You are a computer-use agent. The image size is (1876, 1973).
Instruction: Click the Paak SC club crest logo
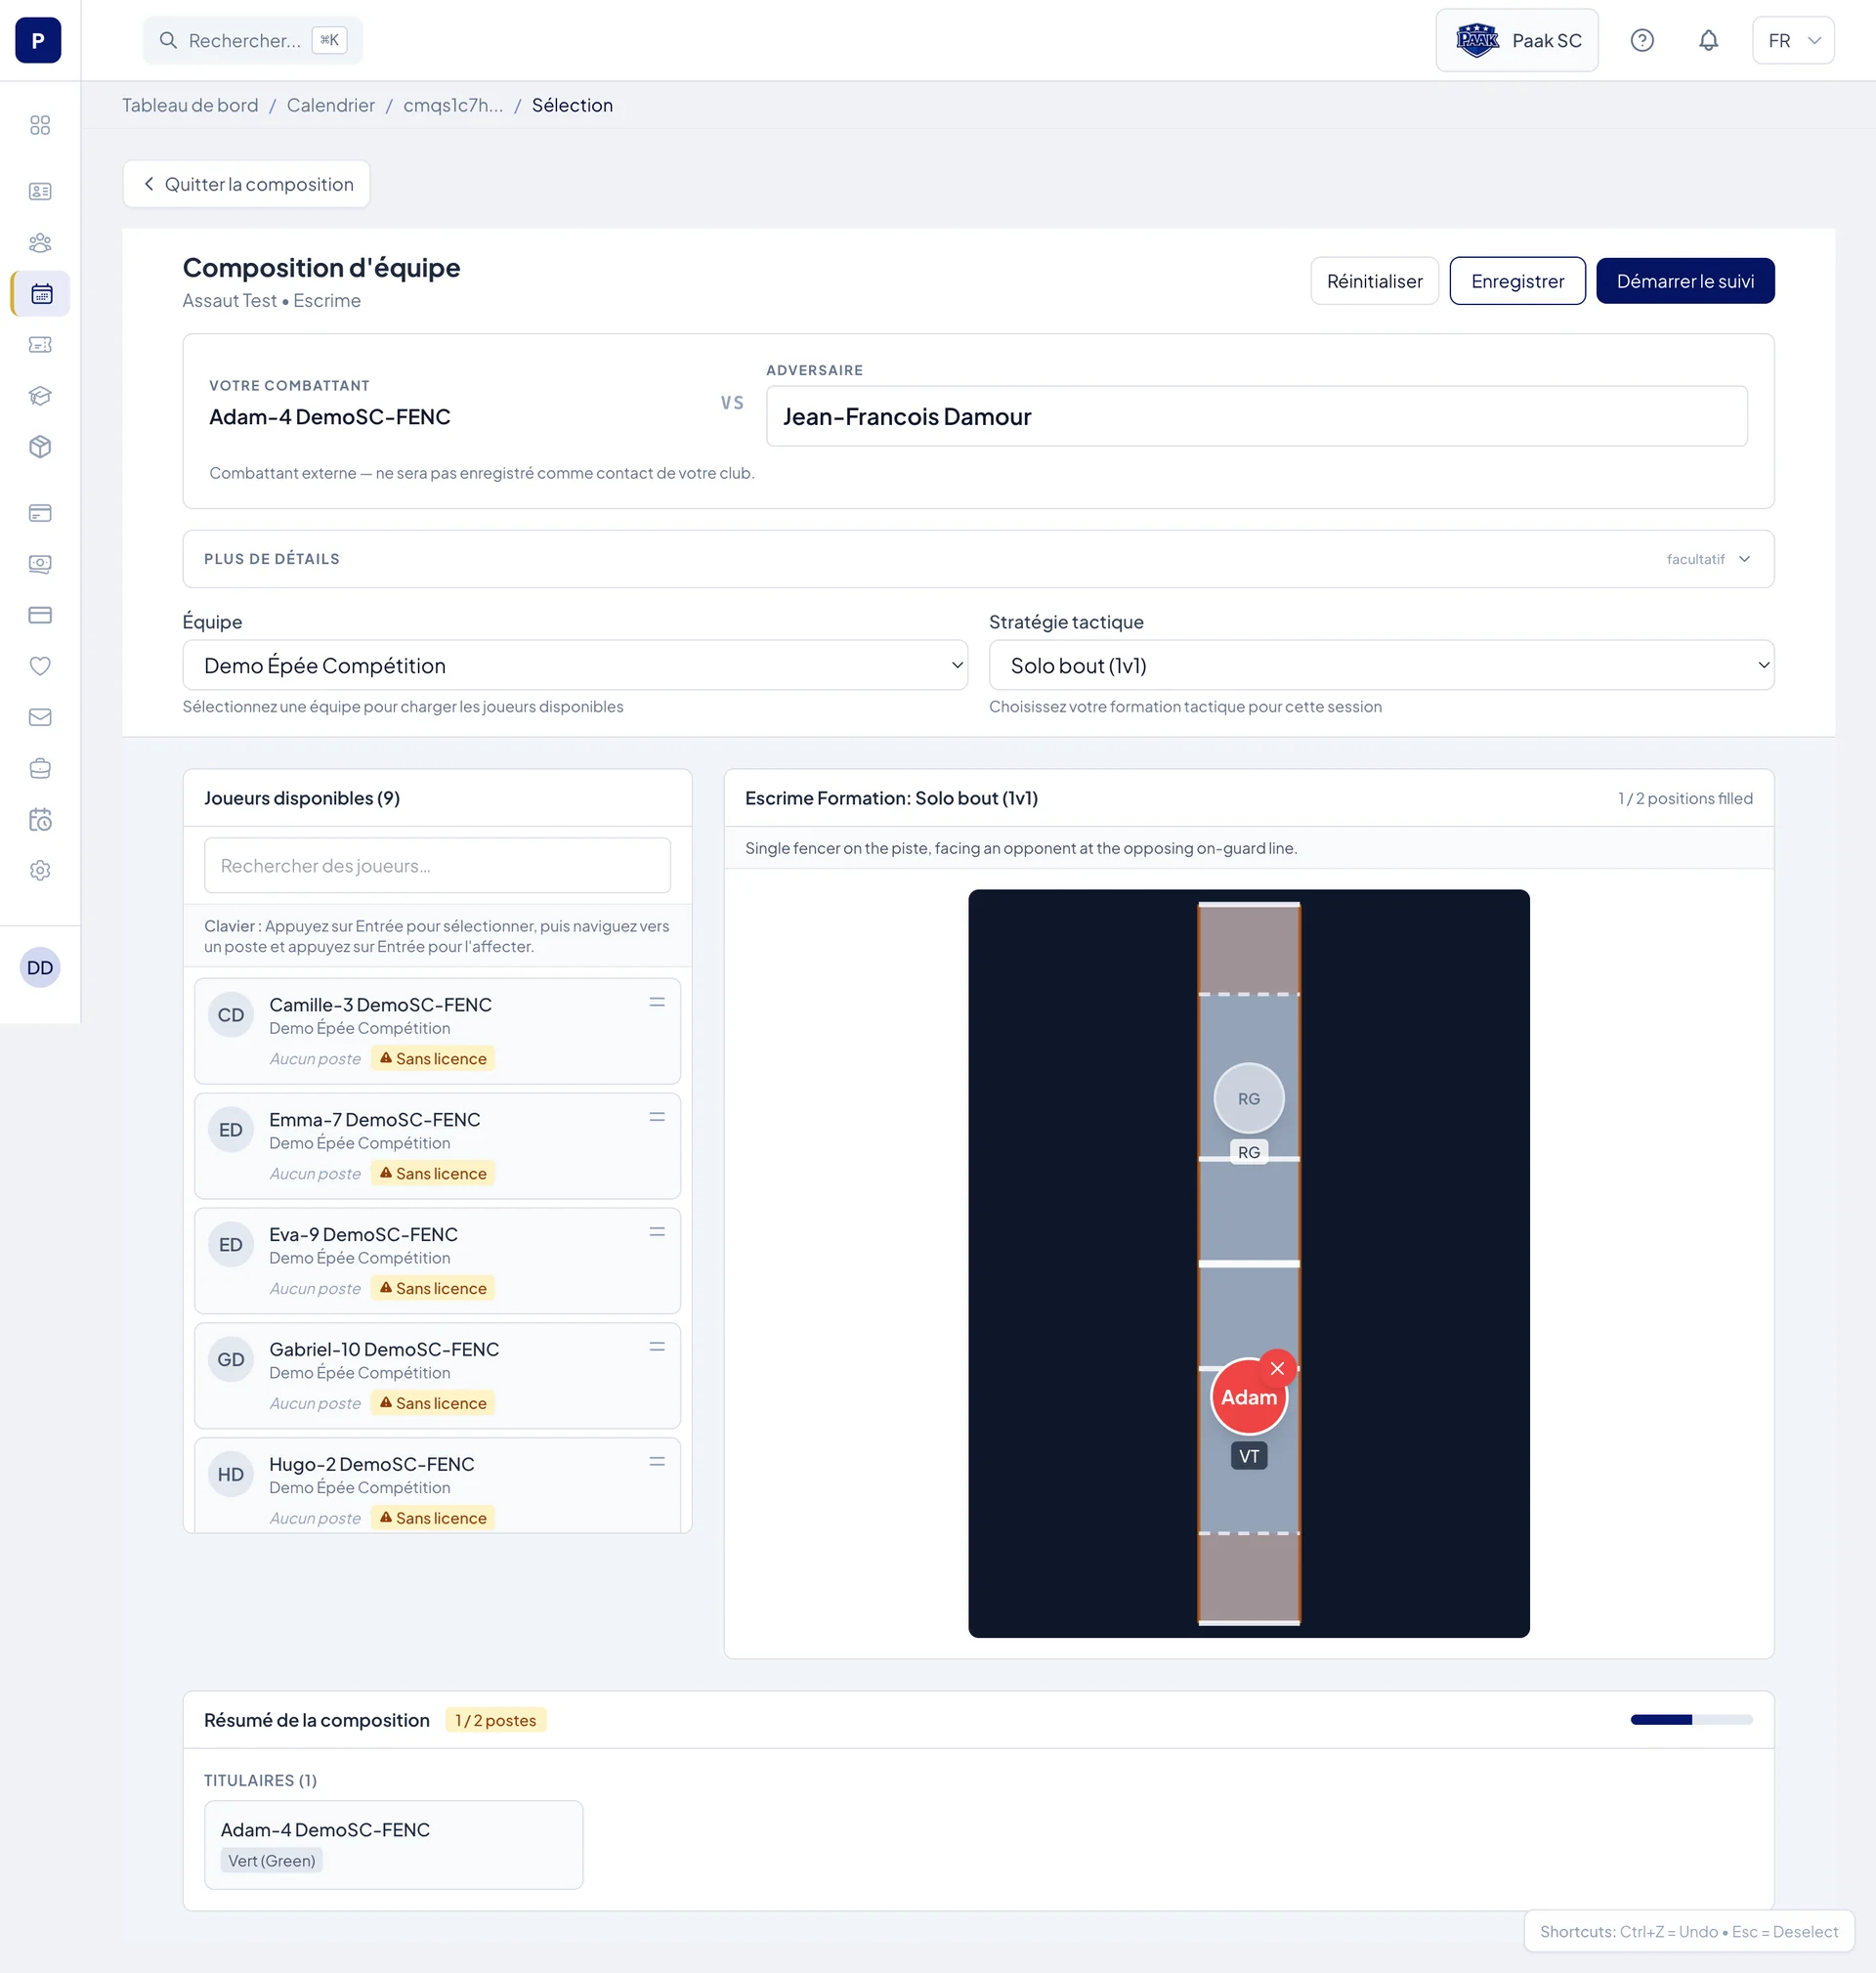click(x=1477, y=40)
